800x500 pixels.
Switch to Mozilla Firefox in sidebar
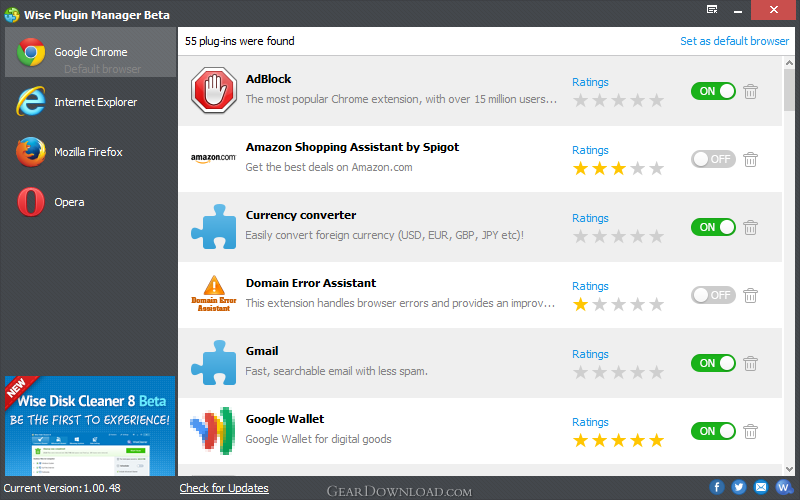click(x=90, y=152)
